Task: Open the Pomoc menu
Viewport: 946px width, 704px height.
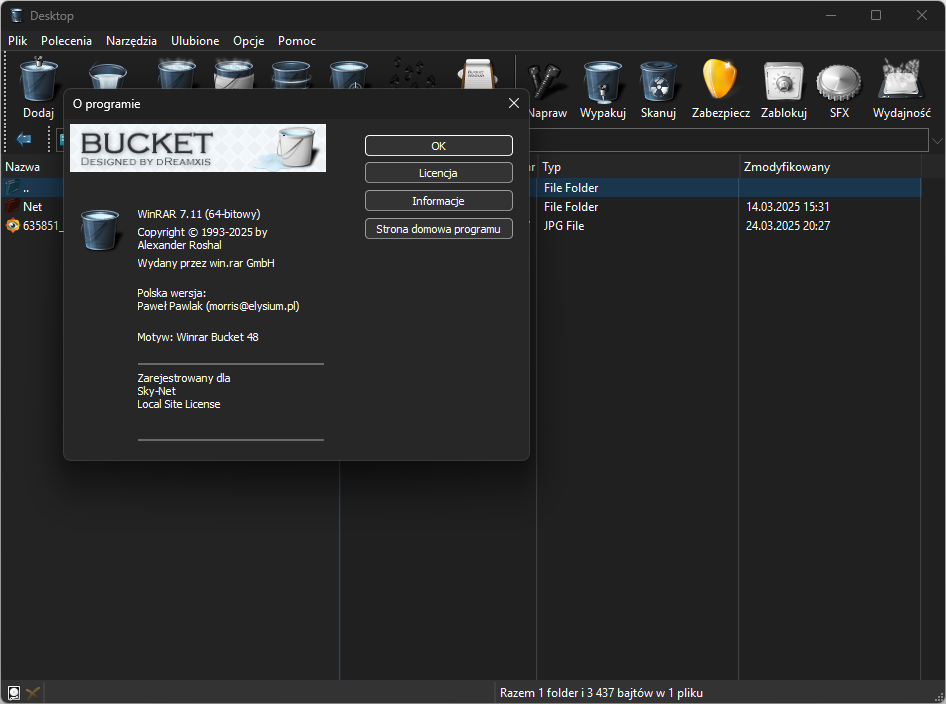Action: pyautogui.click(x=297, y=41)
